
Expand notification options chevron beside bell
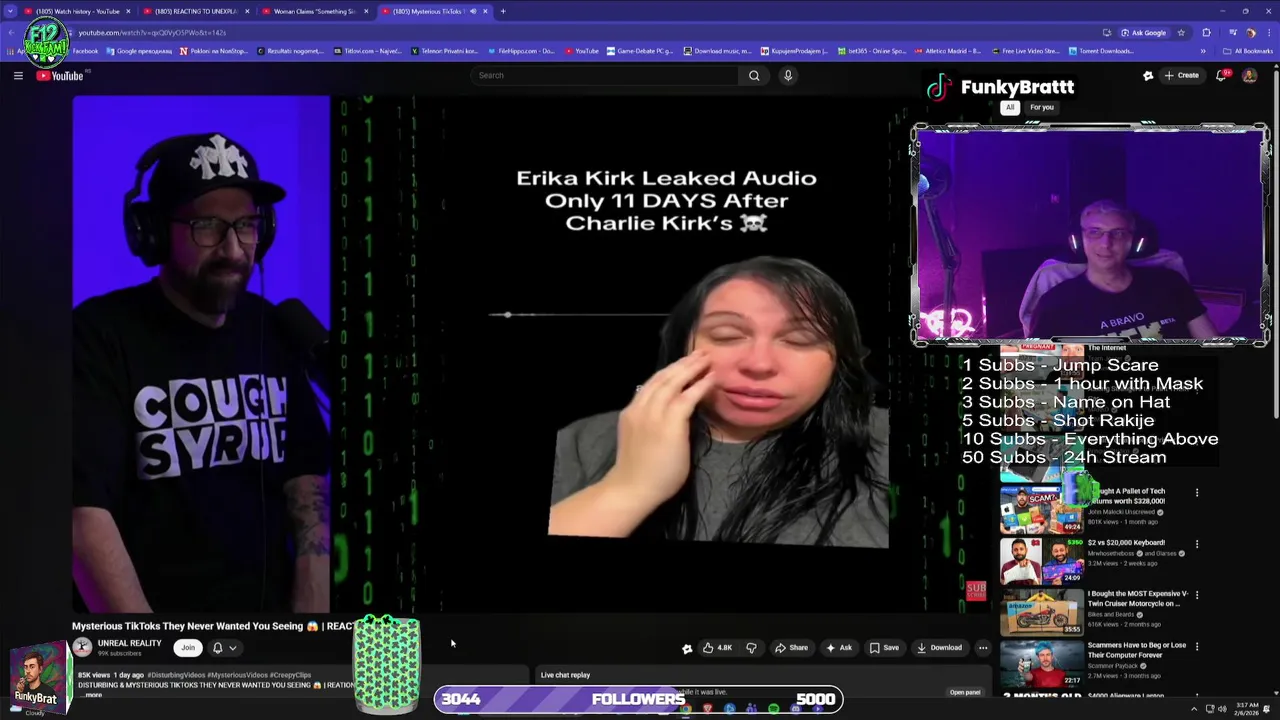[232, 648]
